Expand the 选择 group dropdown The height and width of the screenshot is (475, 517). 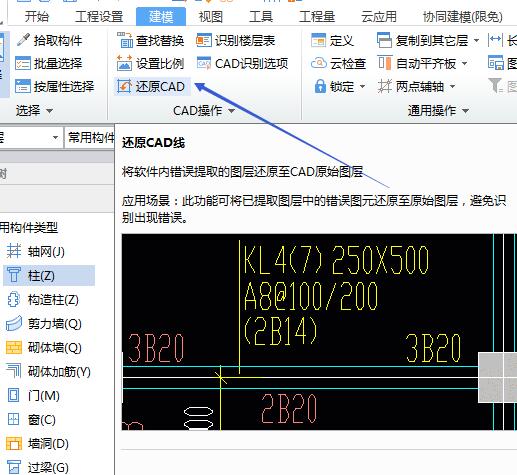(49, 110)
